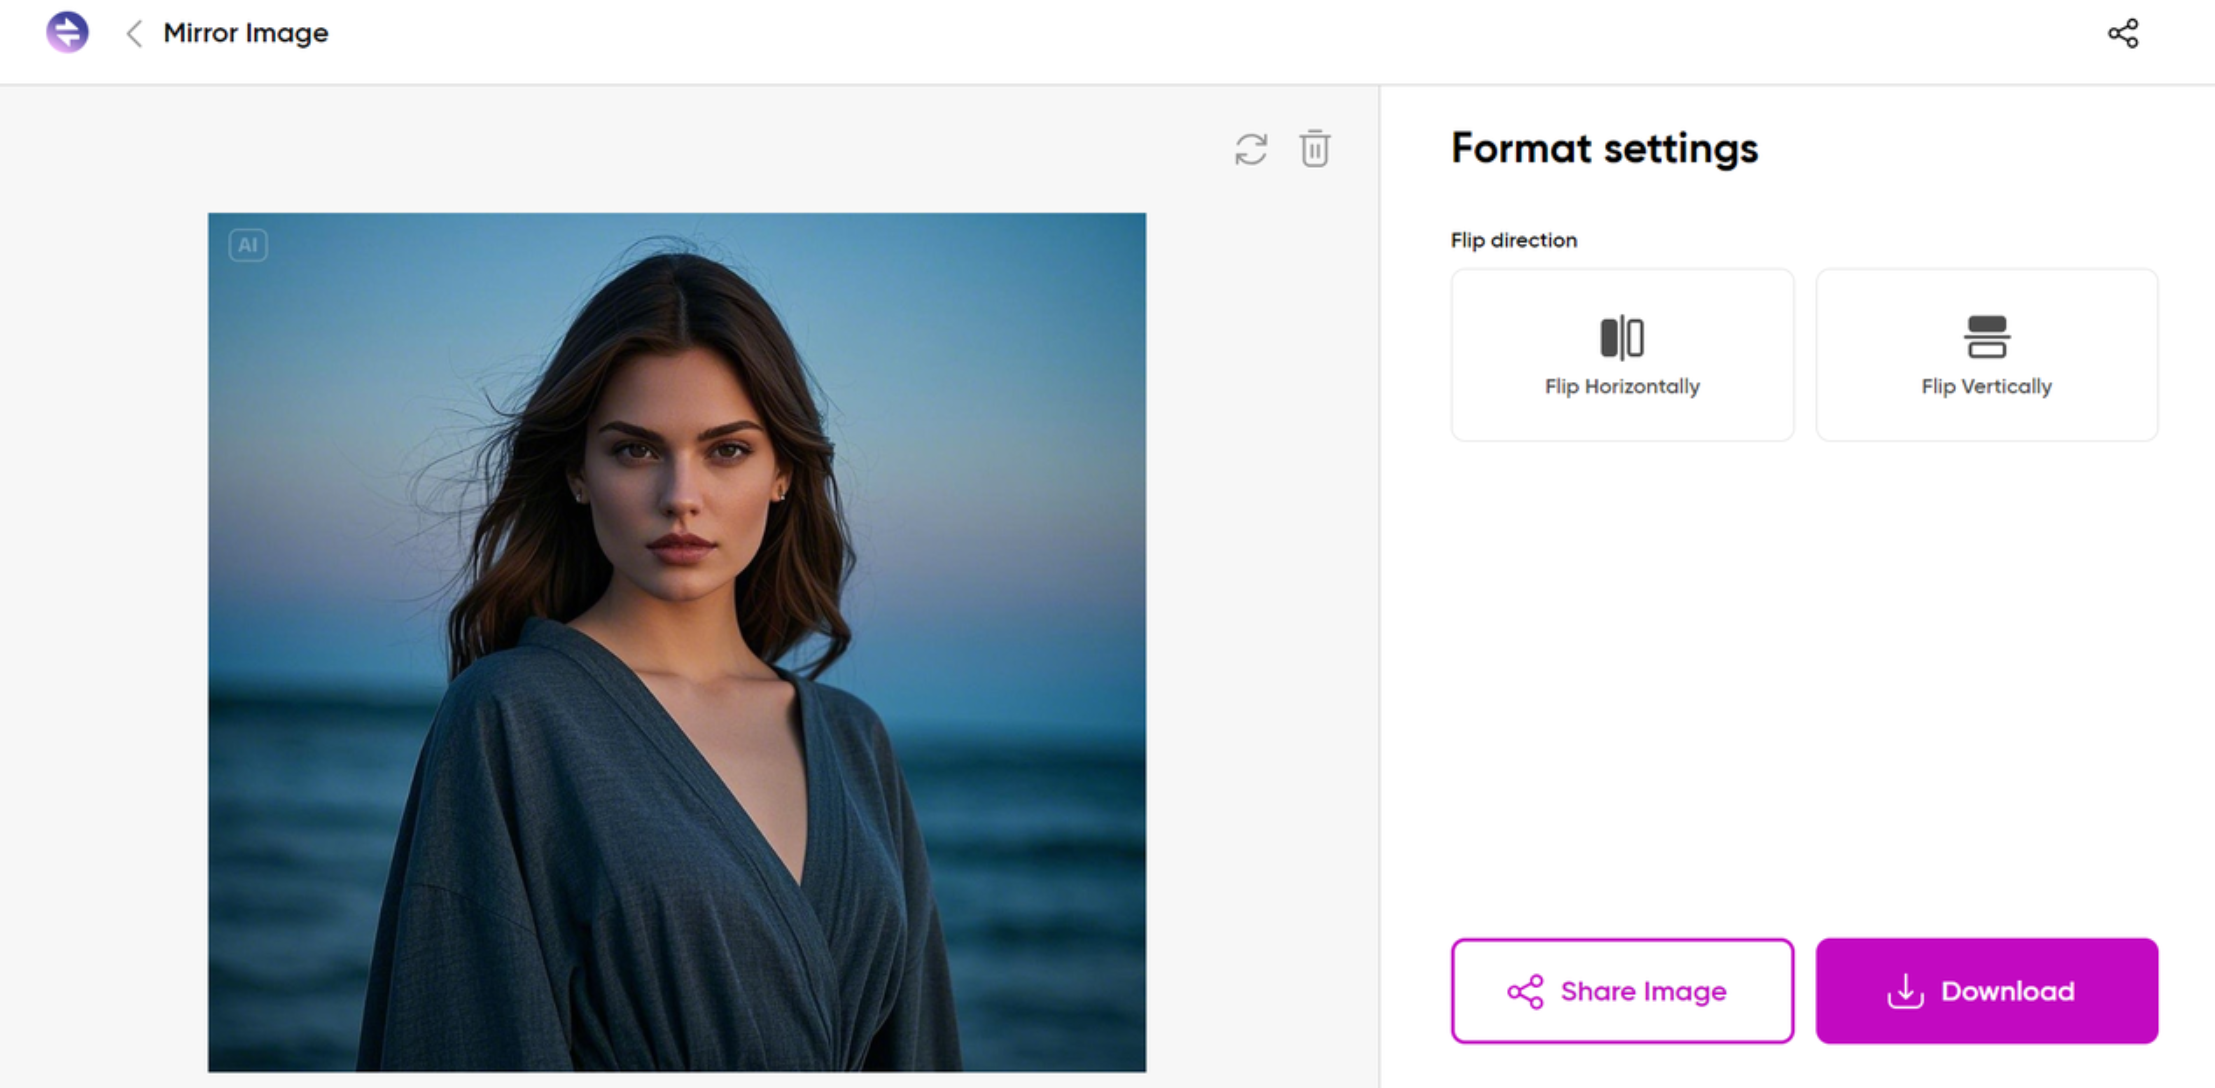This screenshot has width=2215, height=1088.
Task: Click the Format settings heading
Action: [x=1604, y=149]
